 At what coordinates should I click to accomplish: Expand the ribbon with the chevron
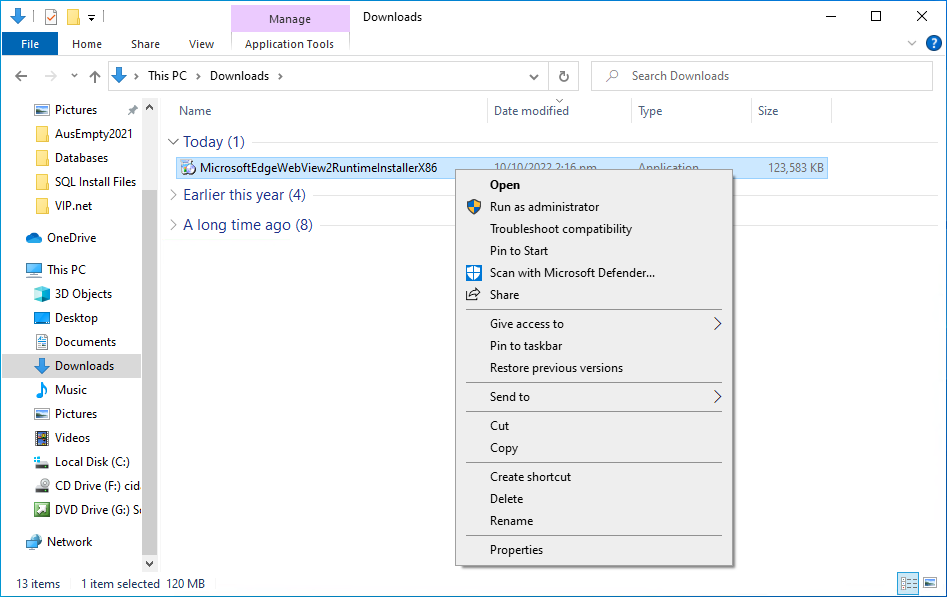[912, 44]
